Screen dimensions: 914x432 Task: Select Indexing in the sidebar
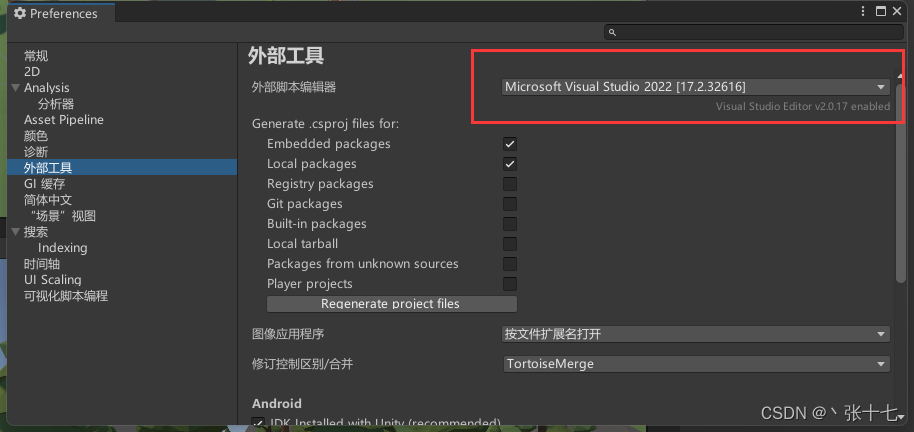[62, 248]
